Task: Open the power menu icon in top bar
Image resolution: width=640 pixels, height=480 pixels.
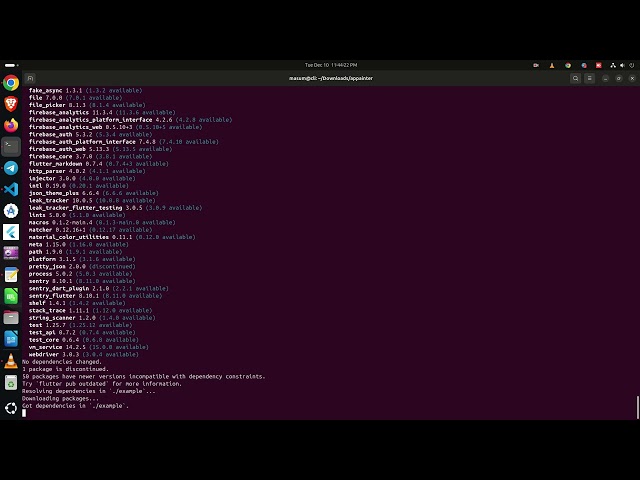Action: tap(631, 65)
